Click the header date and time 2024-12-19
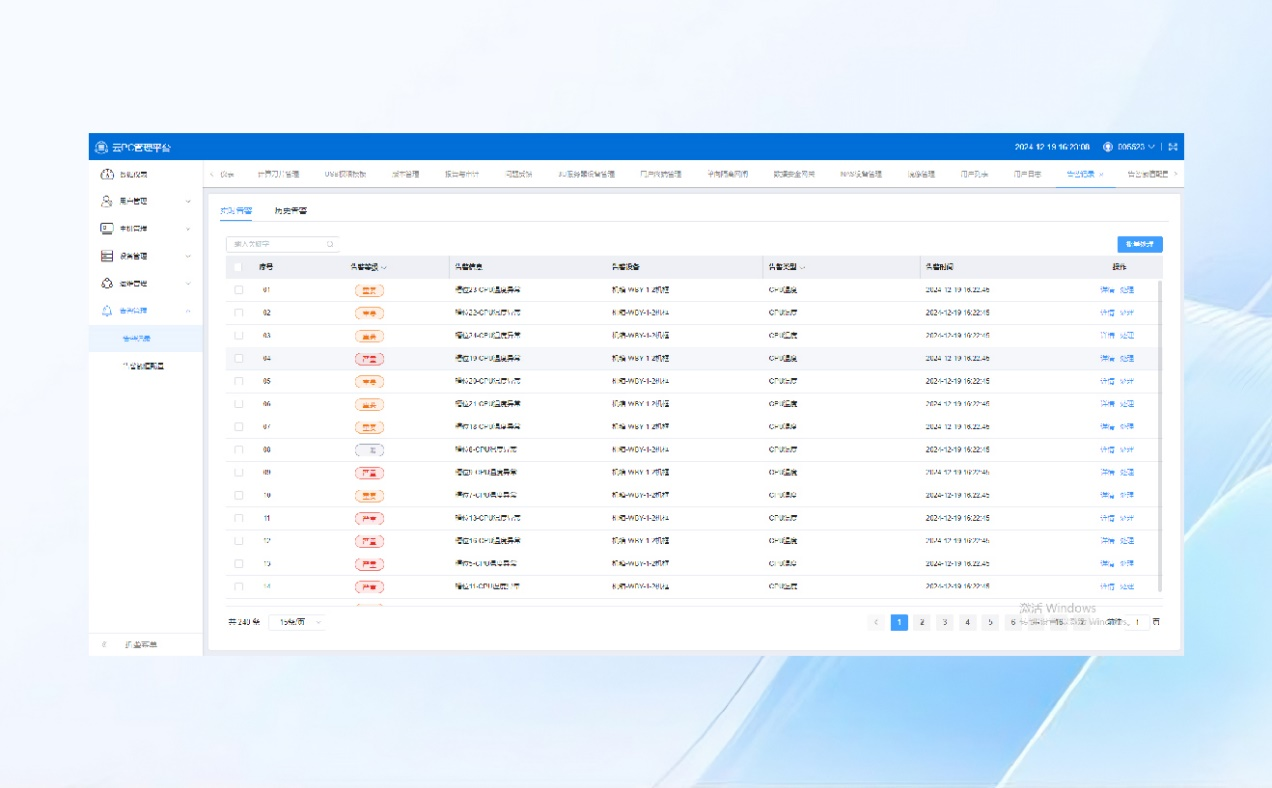The image size is (1272, 788). coord(1052,147)
